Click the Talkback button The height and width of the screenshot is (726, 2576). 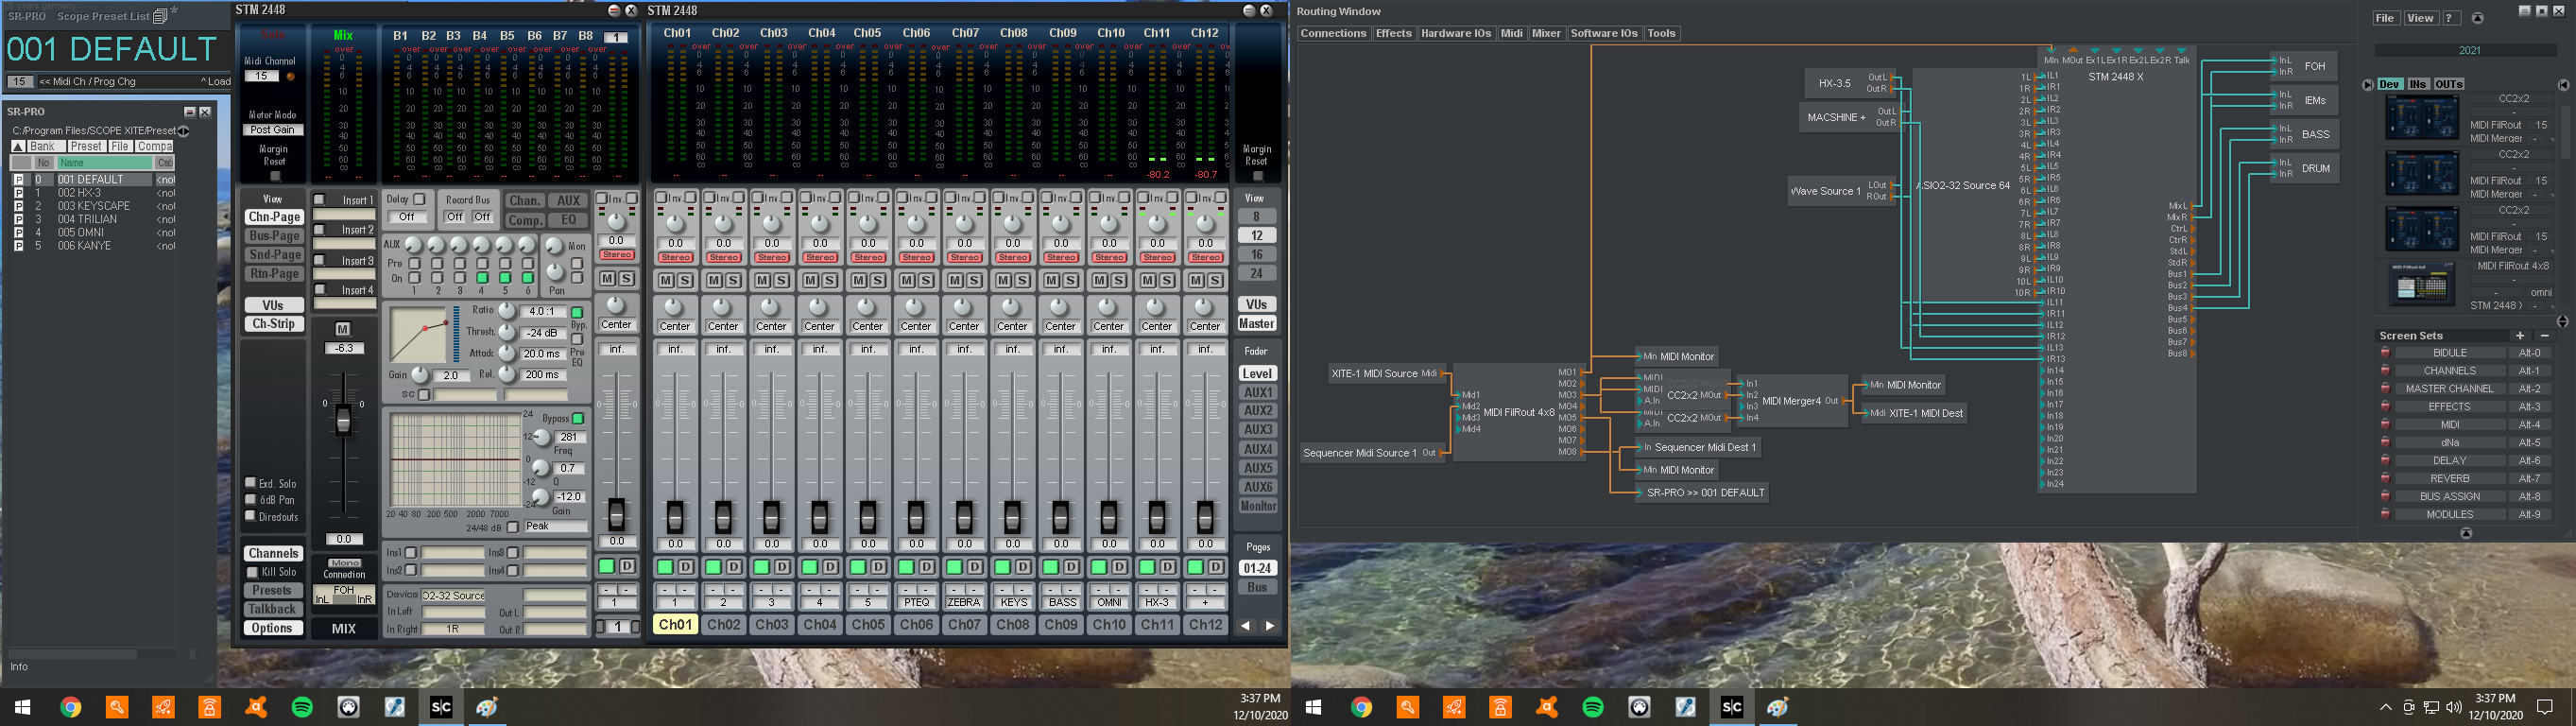point(272,609)
